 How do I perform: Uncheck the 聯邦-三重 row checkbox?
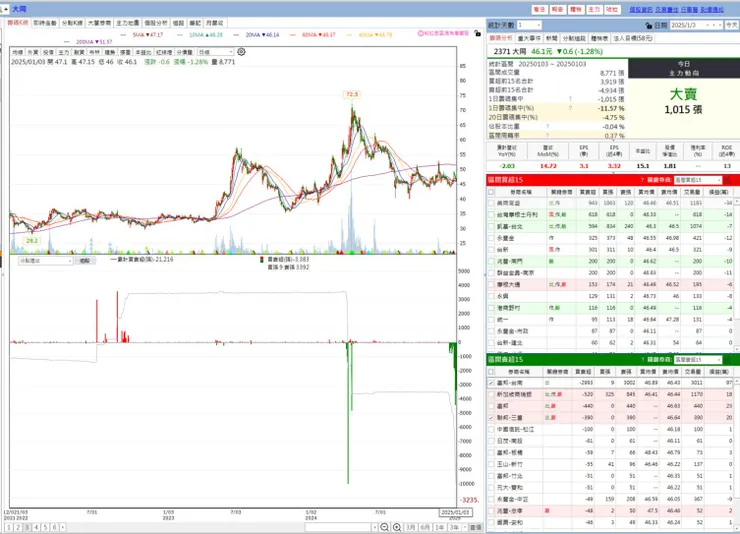491,418
